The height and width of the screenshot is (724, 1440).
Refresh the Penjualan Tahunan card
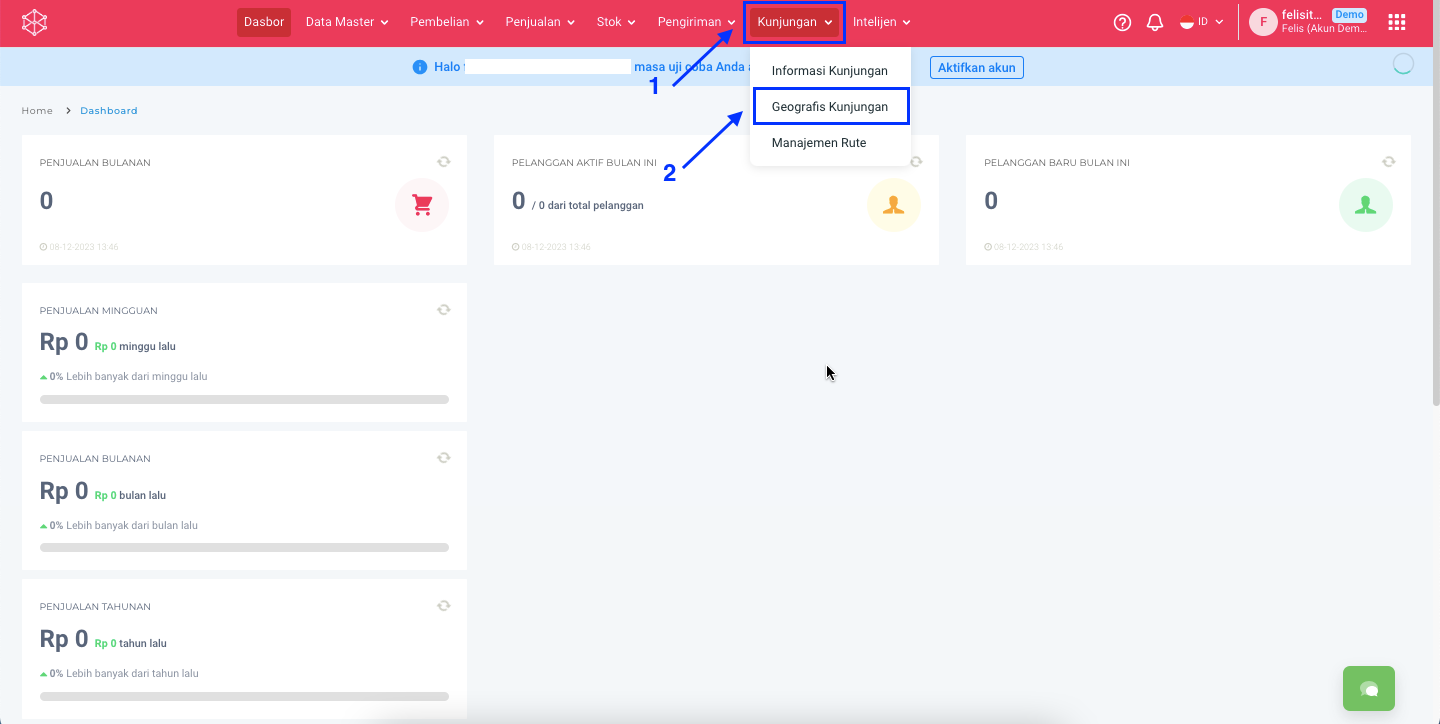pos(443,606)
